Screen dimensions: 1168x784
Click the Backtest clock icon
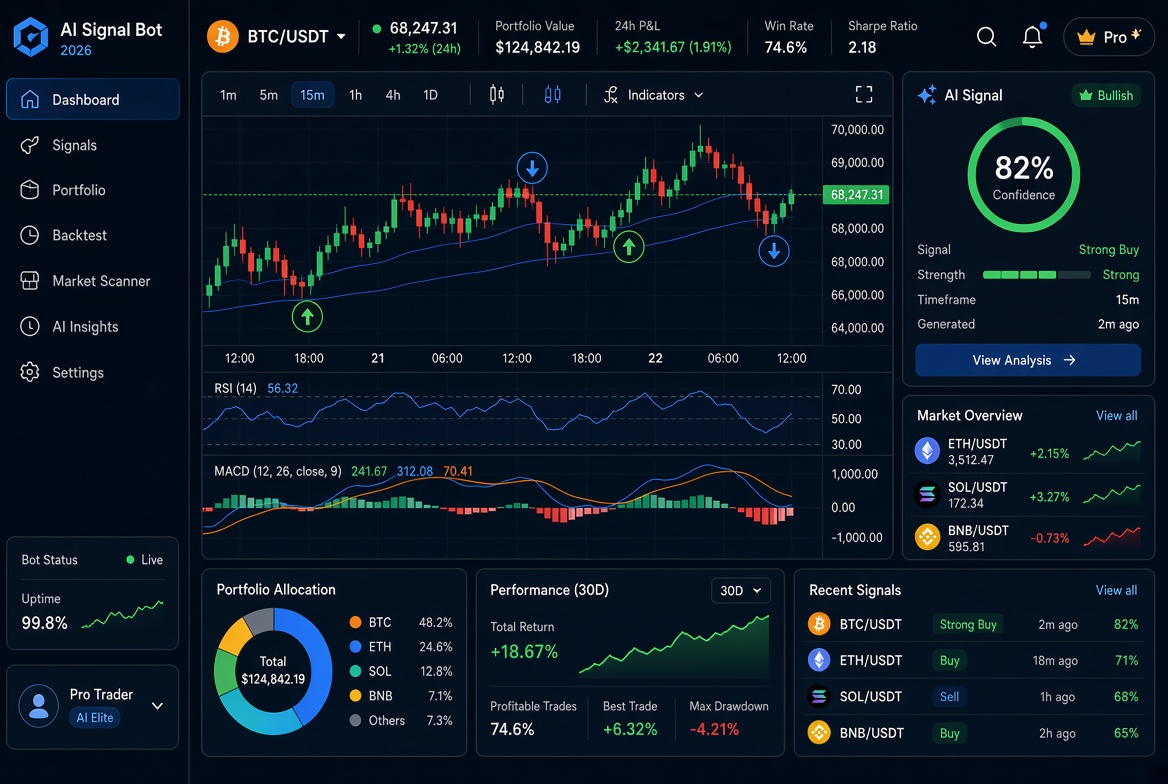point(30,235)
